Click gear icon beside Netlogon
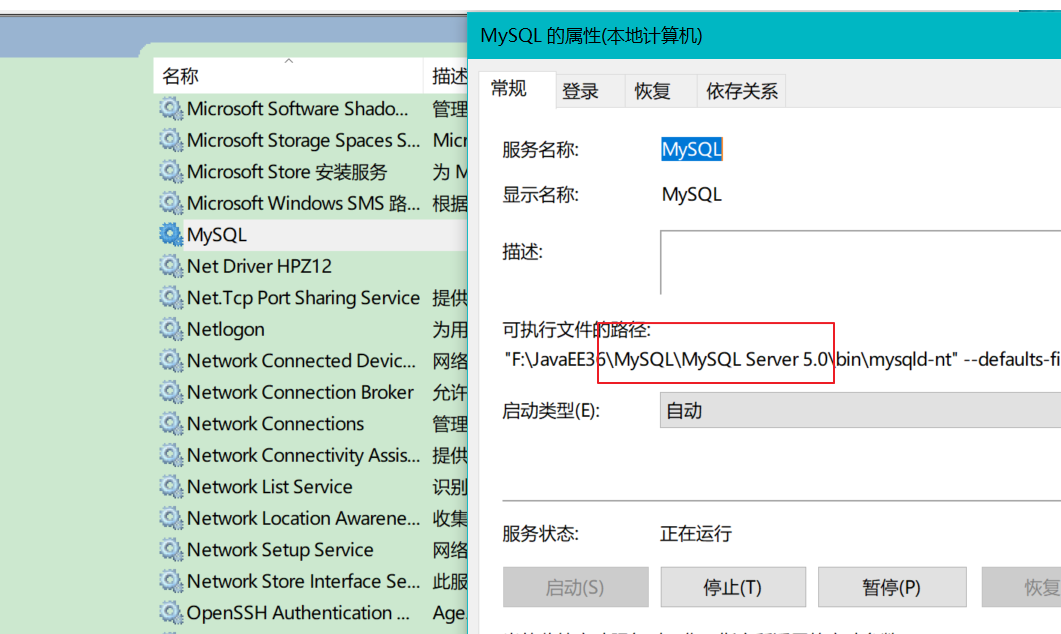This screenshot has width=1061, height=634. click(171, 329)
